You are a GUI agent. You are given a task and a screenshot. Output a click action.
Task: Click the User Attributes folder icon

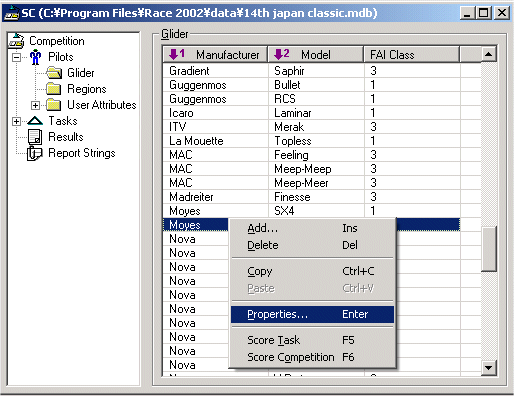[54, 105]
